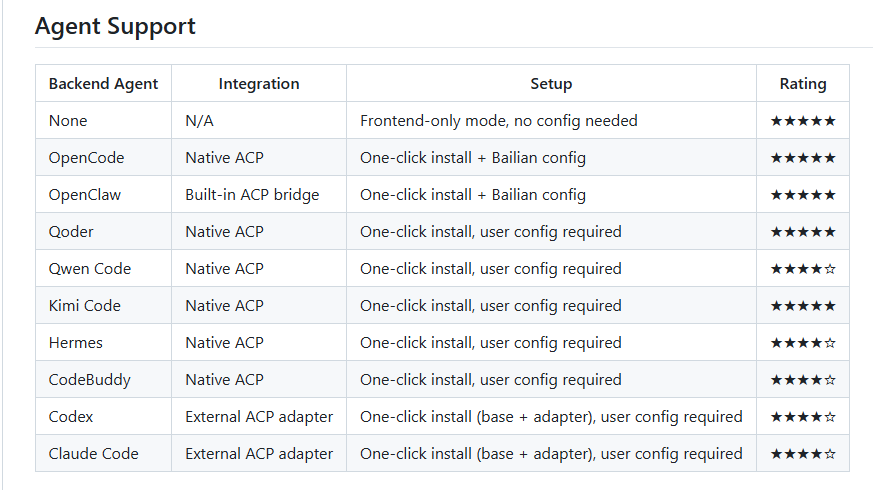Click the star rating for Hermes
The width and height of the screenshot is (877, 490).
pyautogui.click(x=803, y=343)
